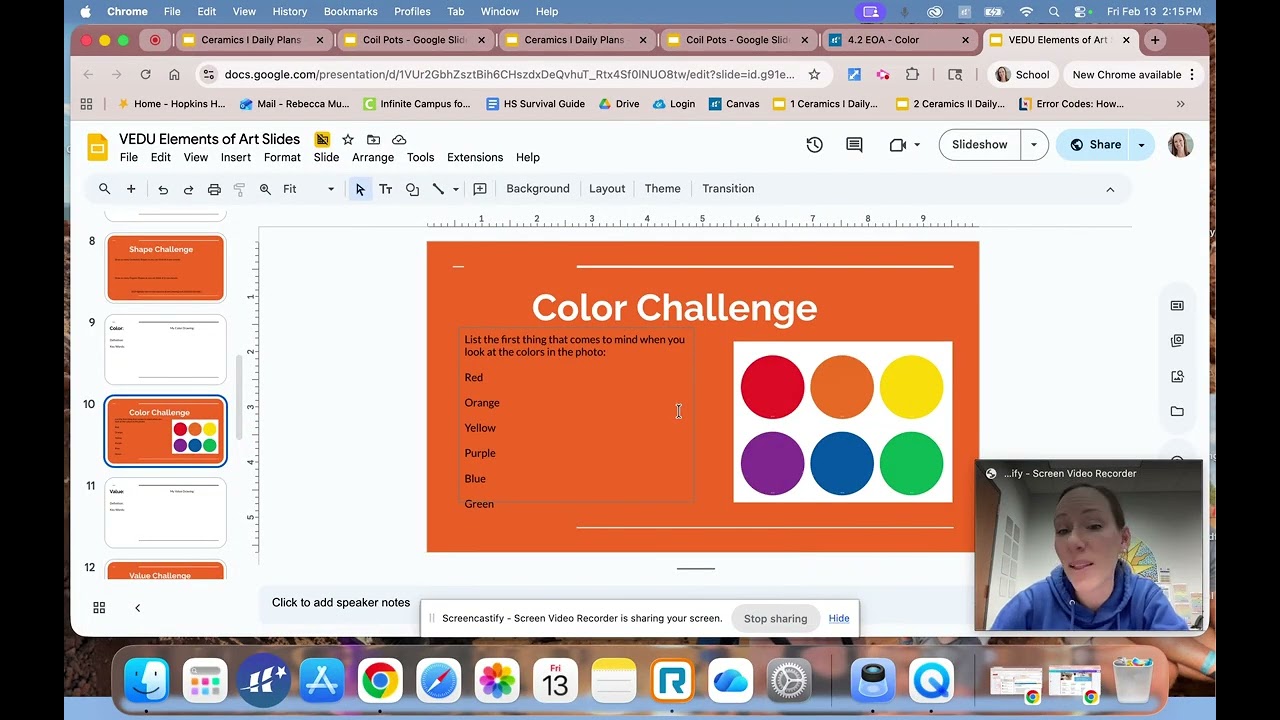Open Finder in the Dock
The height and width of the screenshot is (720, 1280).
146,682
